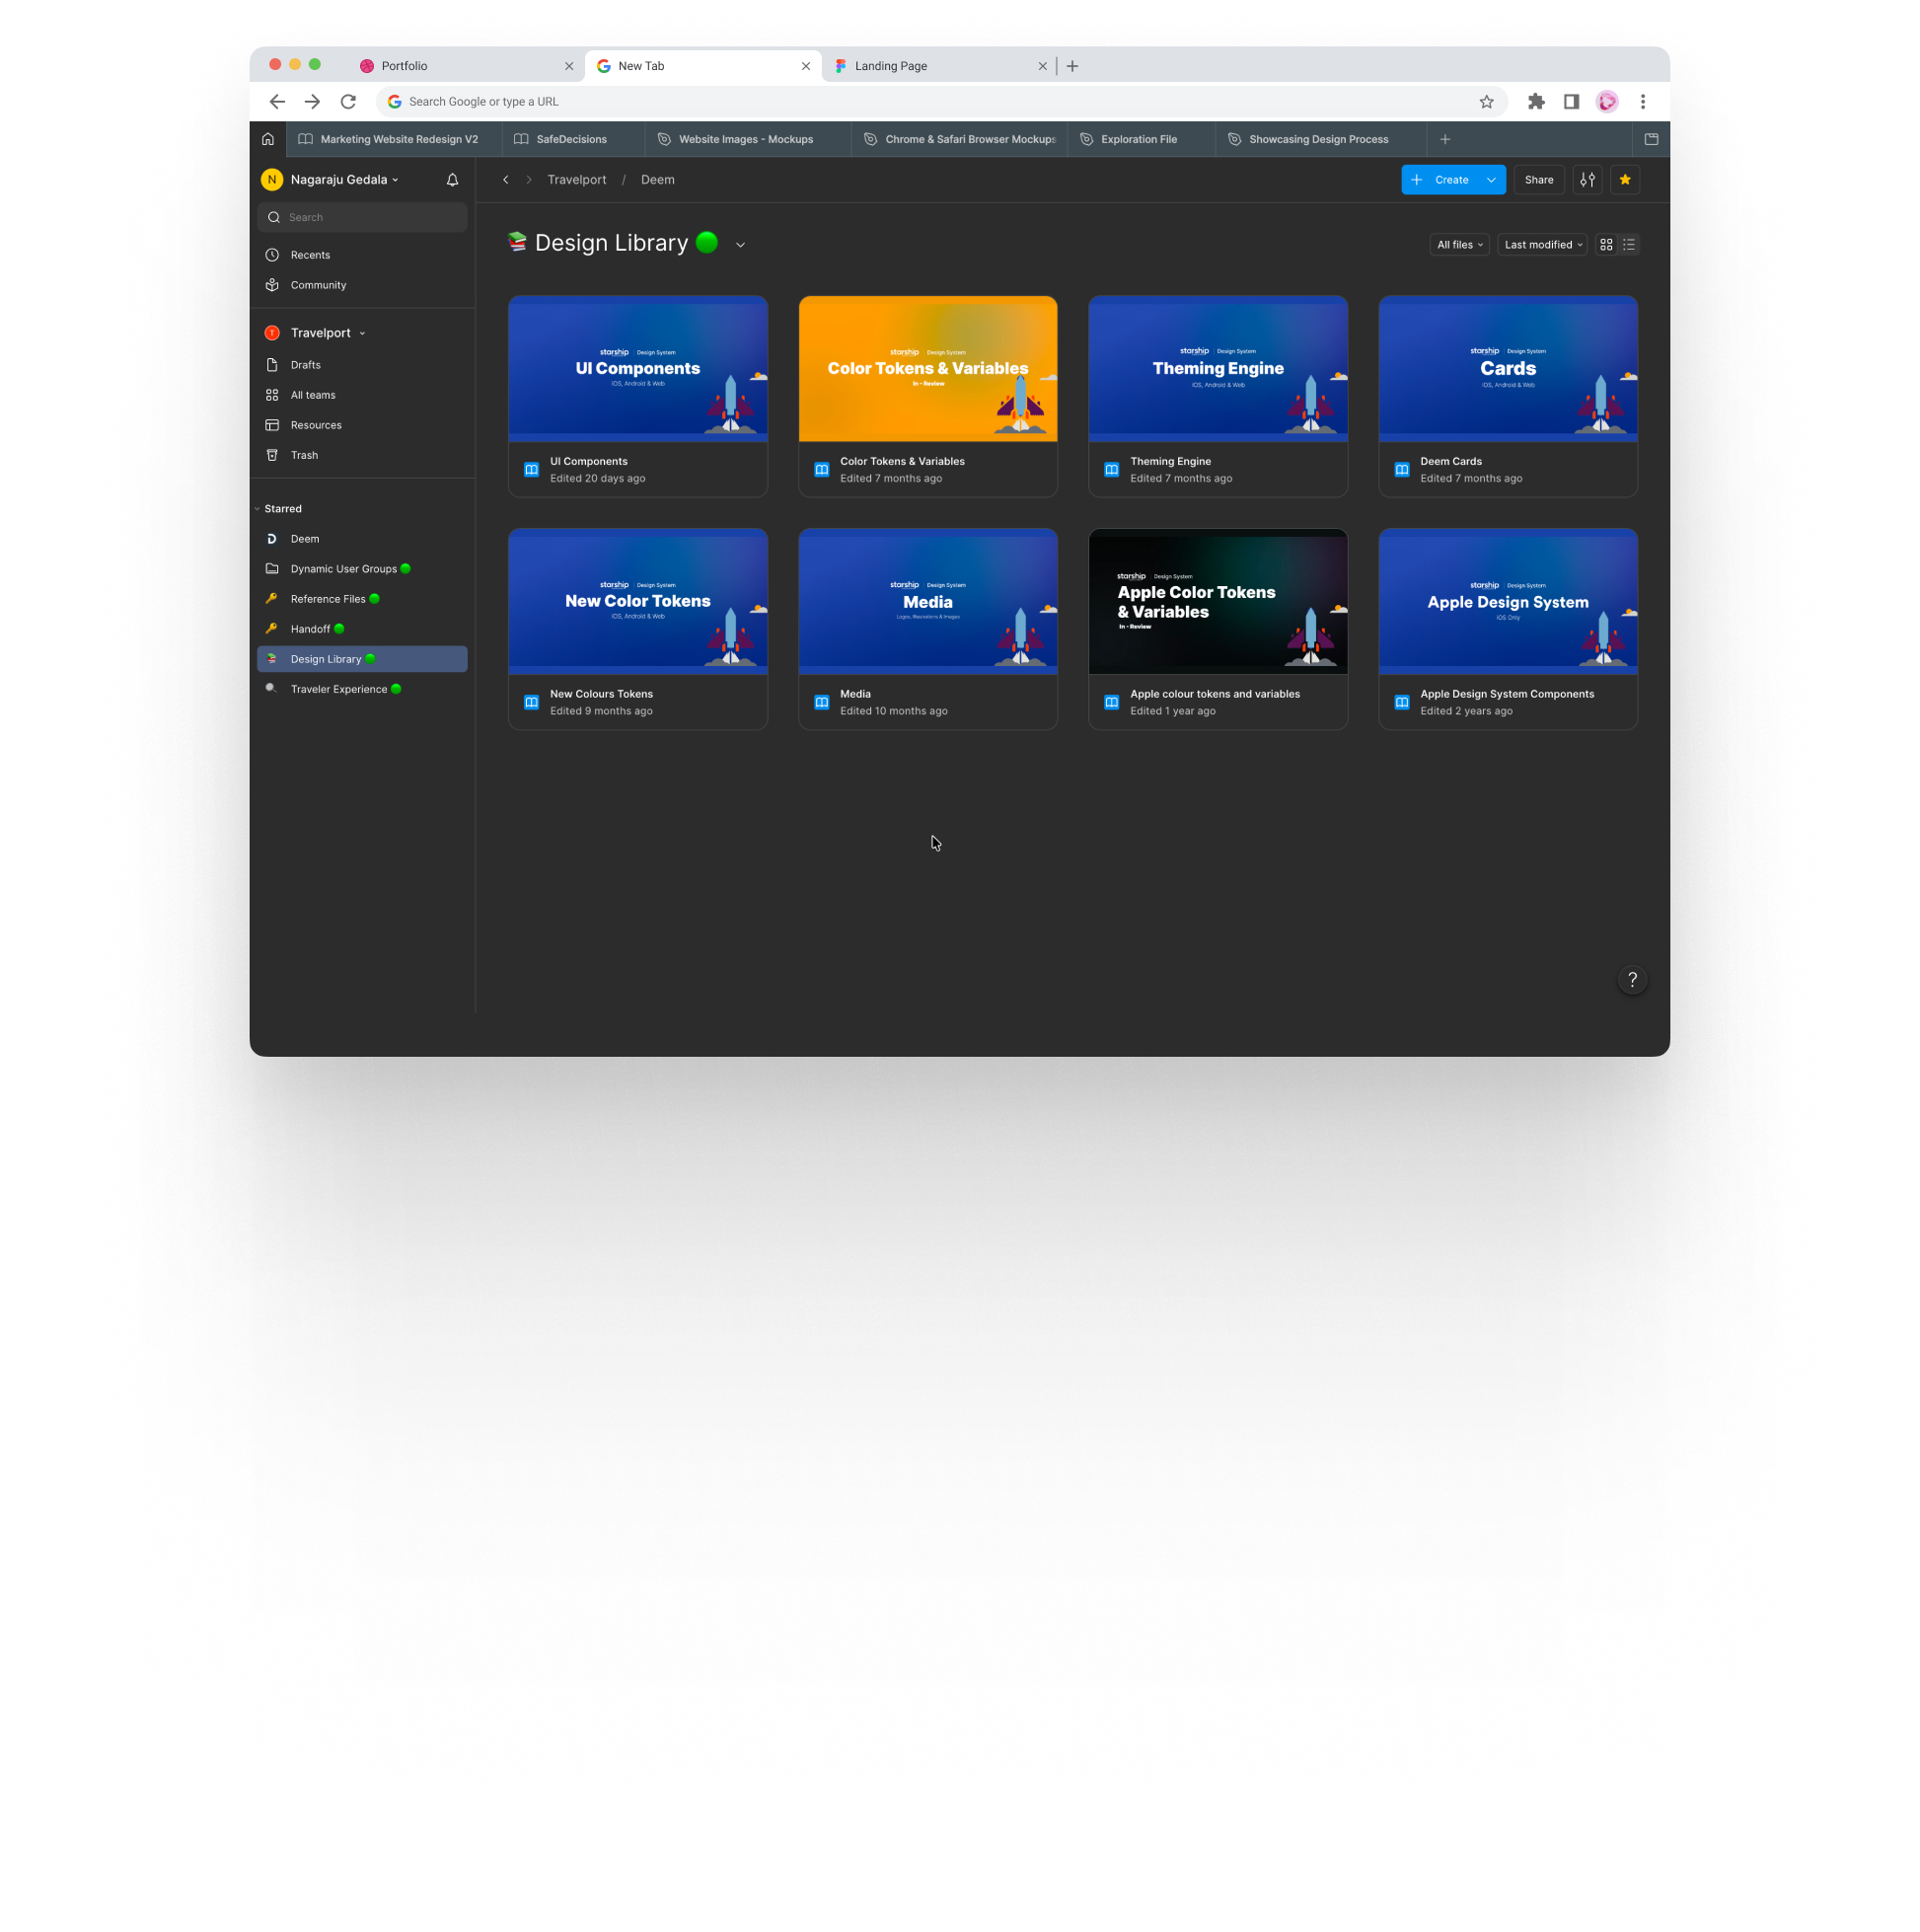Click the window icon at tab bar end
Image resolution: width=1920 pixels, height=1932 pixels.
(1651, 139)
